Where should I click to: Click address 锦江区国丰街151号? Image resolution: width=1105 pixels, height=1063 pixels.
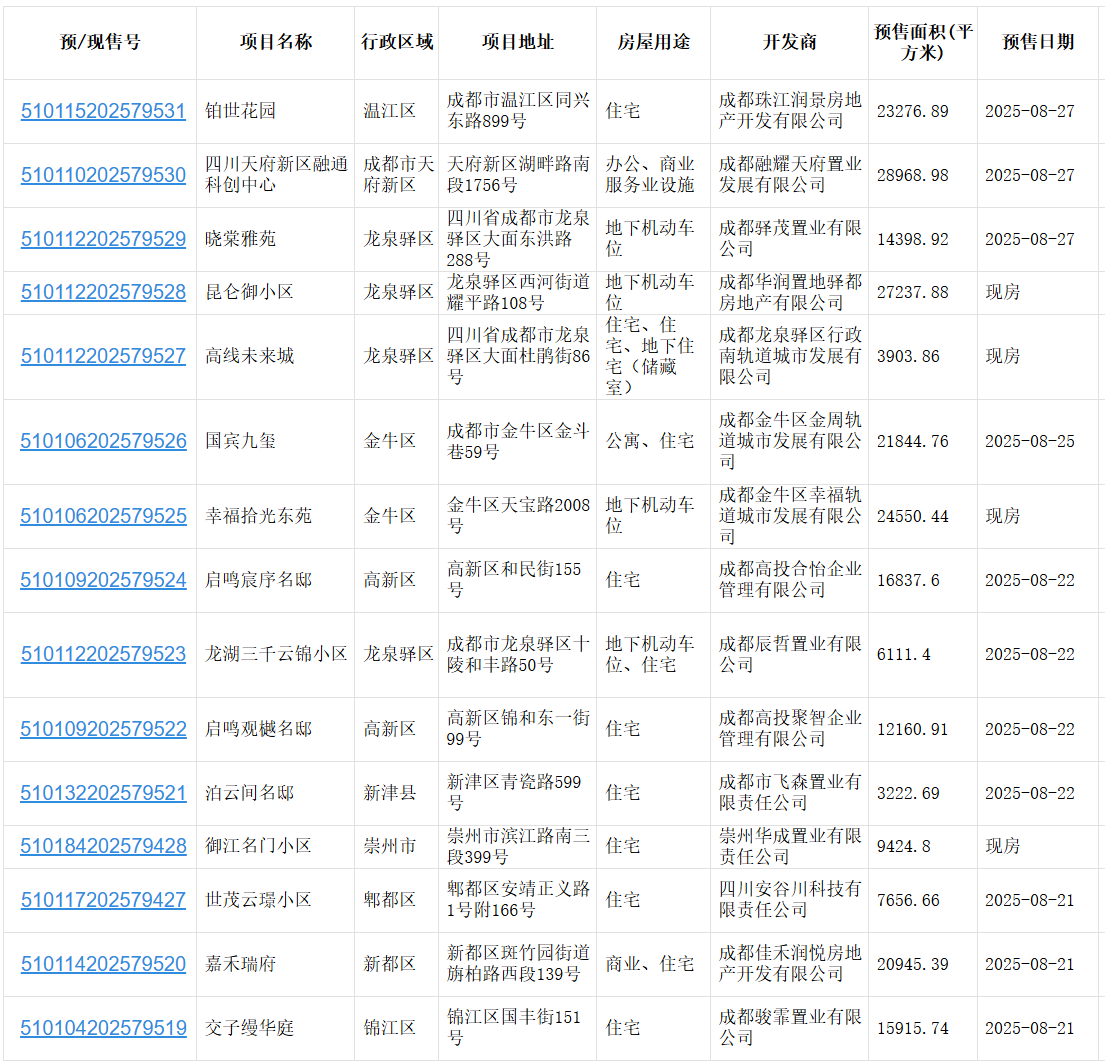click(514, 1028)
